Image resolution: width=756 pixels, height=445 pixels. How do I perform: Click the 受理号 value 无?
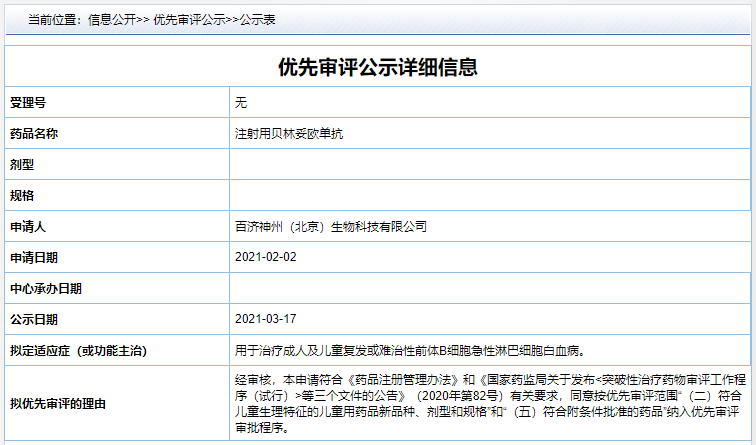[241, 102]
